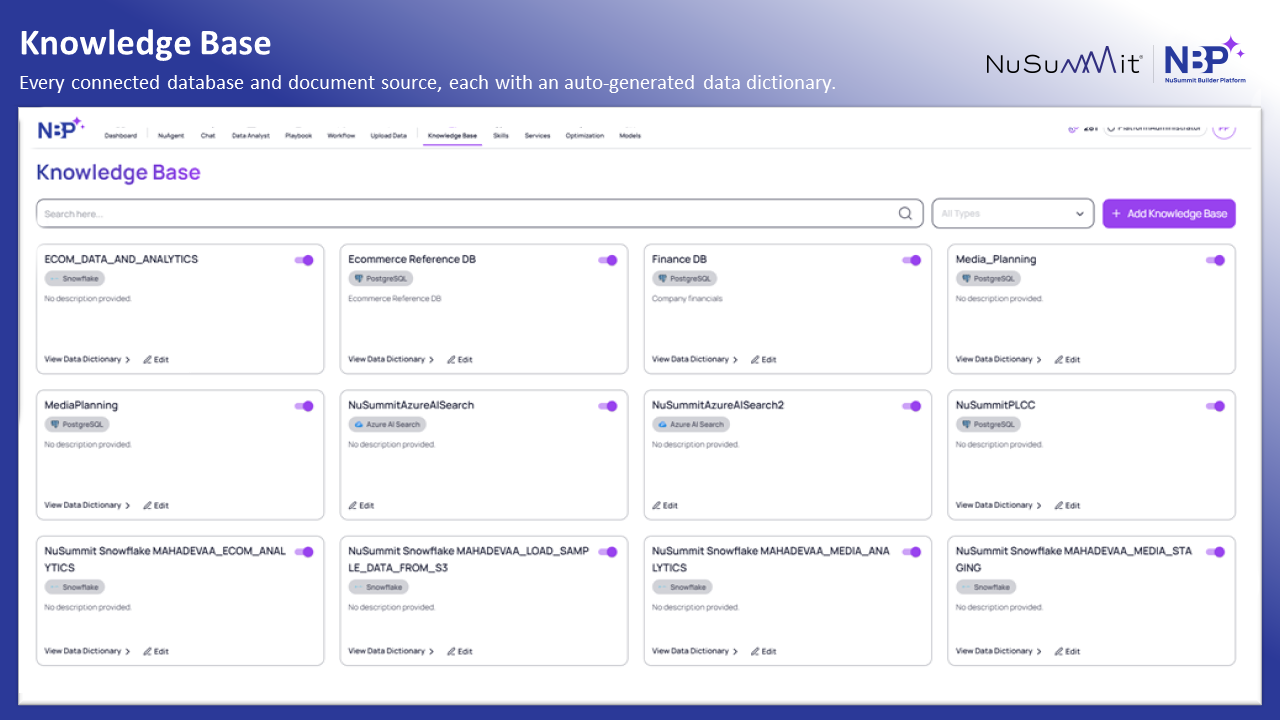1280x720 pixels.
Task: Click the NBP logo in the app header
Action: click(61, 130)
